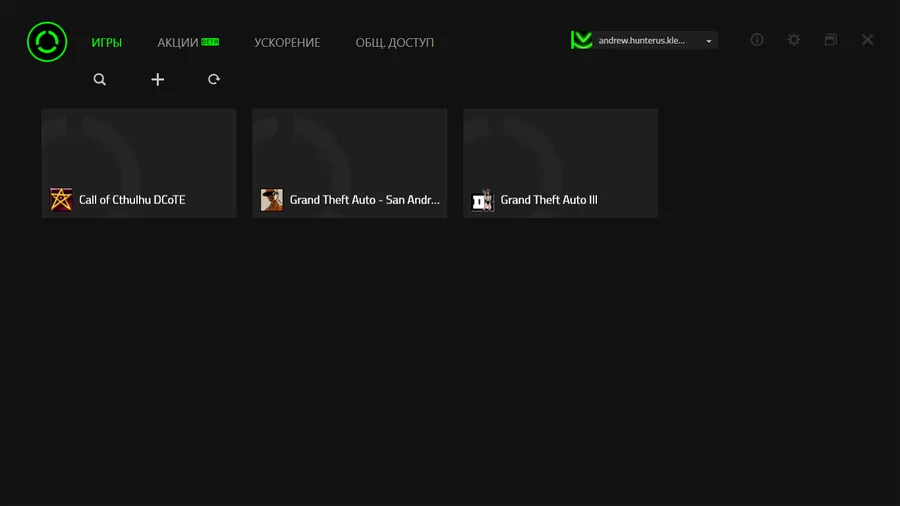Refresh the games list
900x506 pixels.
214,79
